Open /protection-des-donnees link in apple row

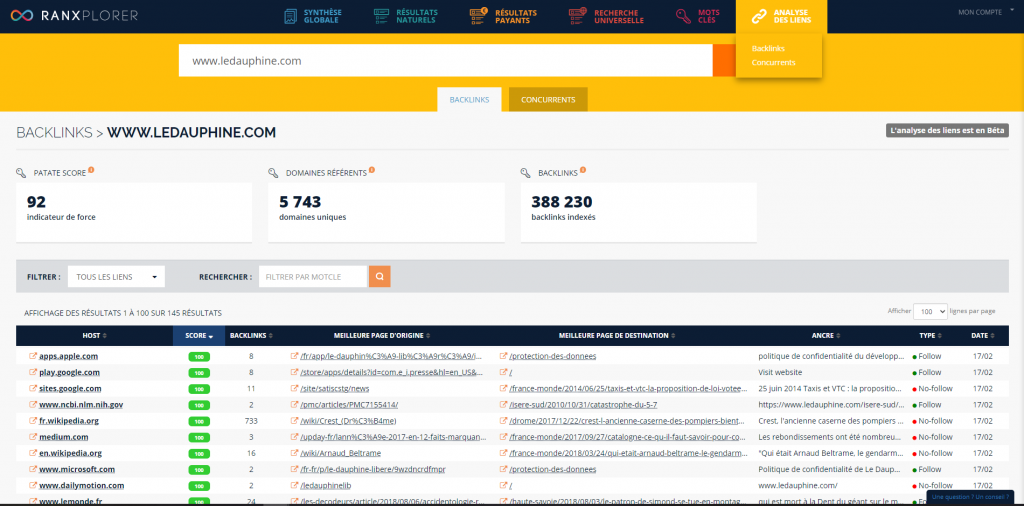pyautogui.click(x=552, y=356)
